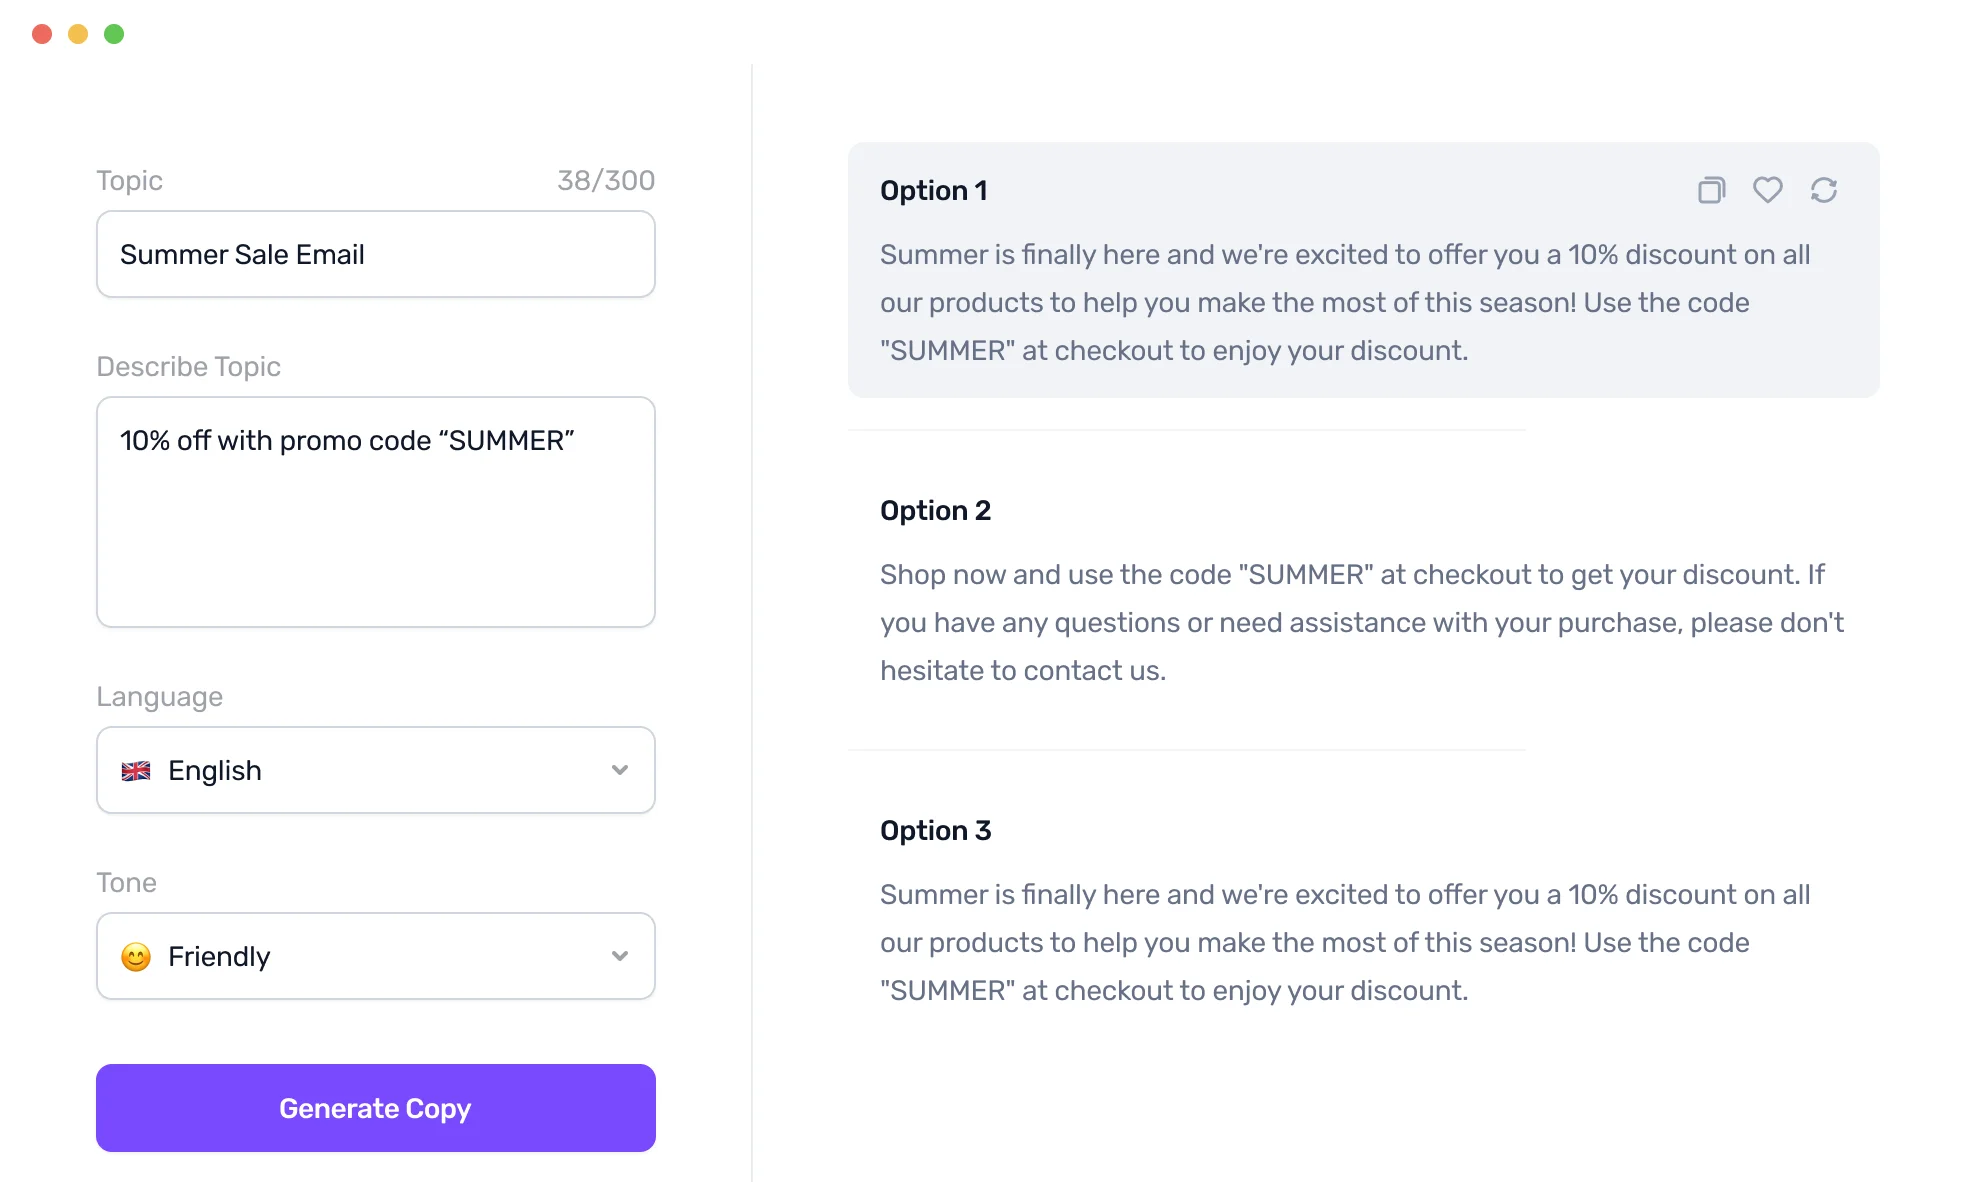Viewport: 1976px width, 1182px height.
Task: Click the Option 2 generated text
Action: pyautogui.click(x=1362, y=622)
